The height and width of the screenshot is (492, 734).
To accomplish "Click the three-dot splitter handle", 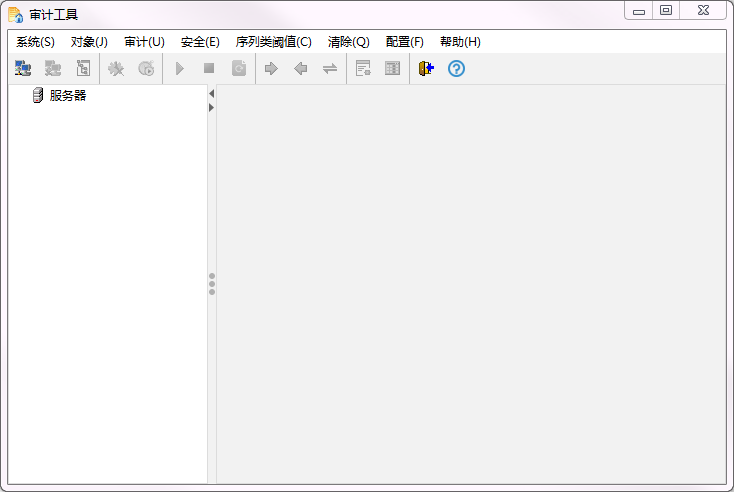I will coord(212,284).
